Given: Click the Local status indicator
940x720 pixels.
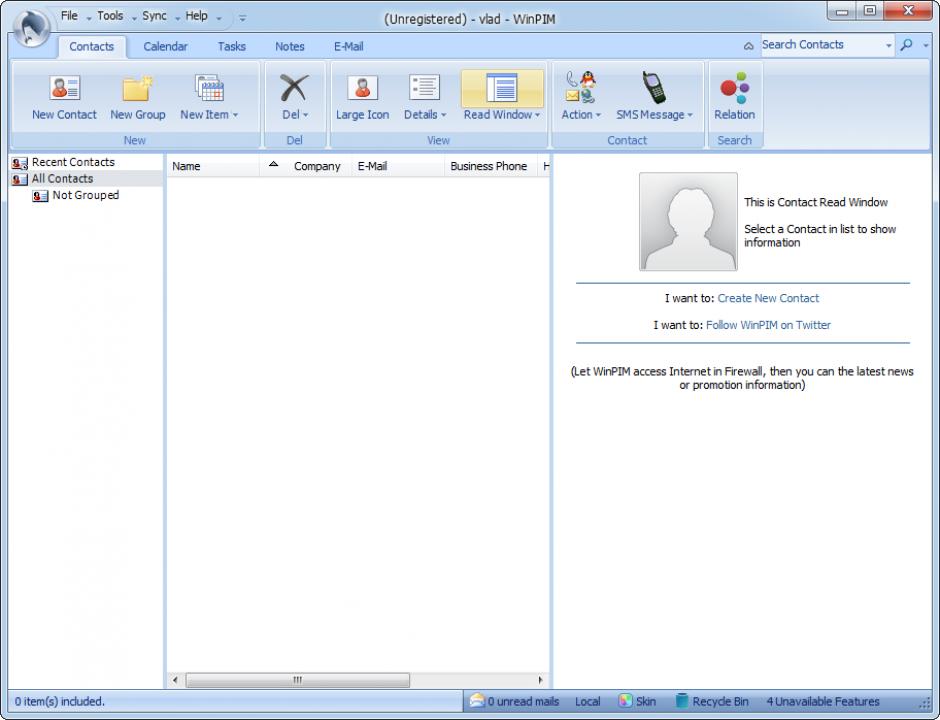Looking at the screenshot, I should [588, 701].
